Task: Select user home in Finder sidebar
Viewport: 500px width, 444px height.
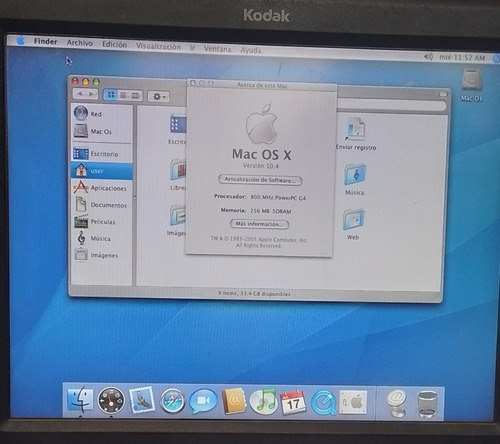Action: point(101,171)
